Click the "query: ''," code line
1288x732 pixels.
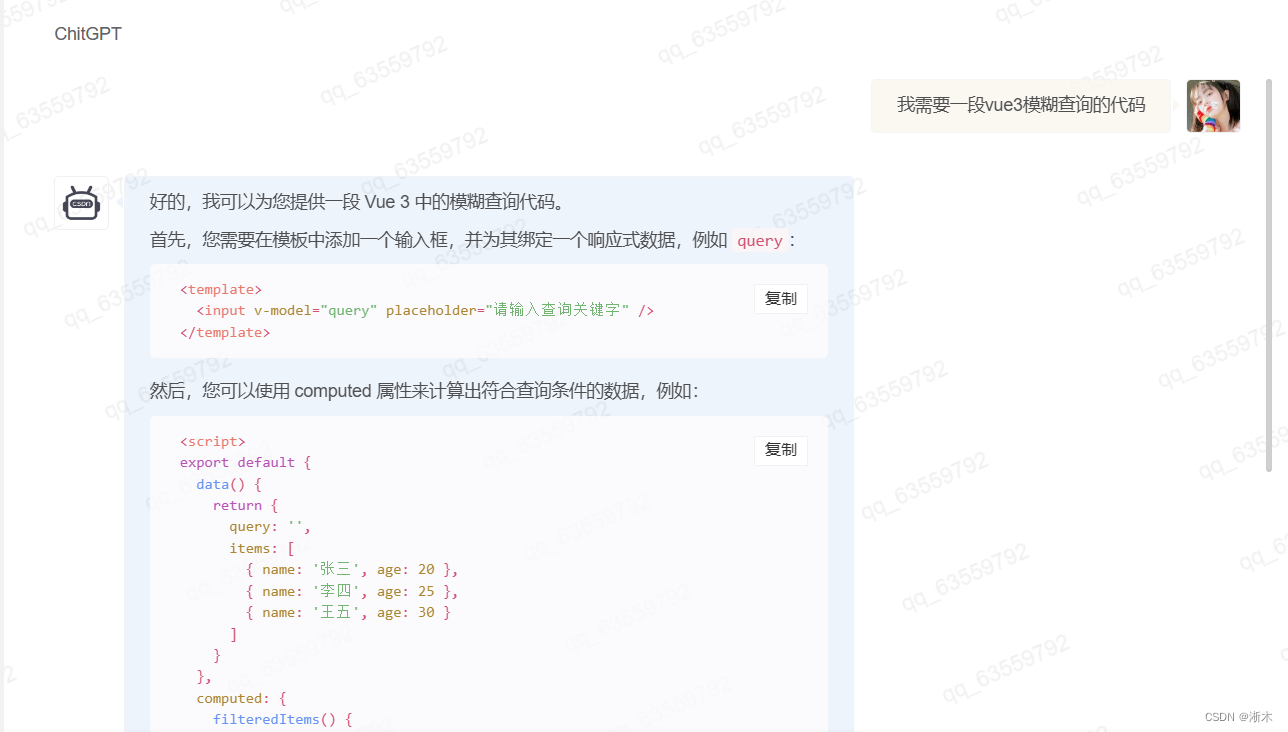[x=270, y=526]
